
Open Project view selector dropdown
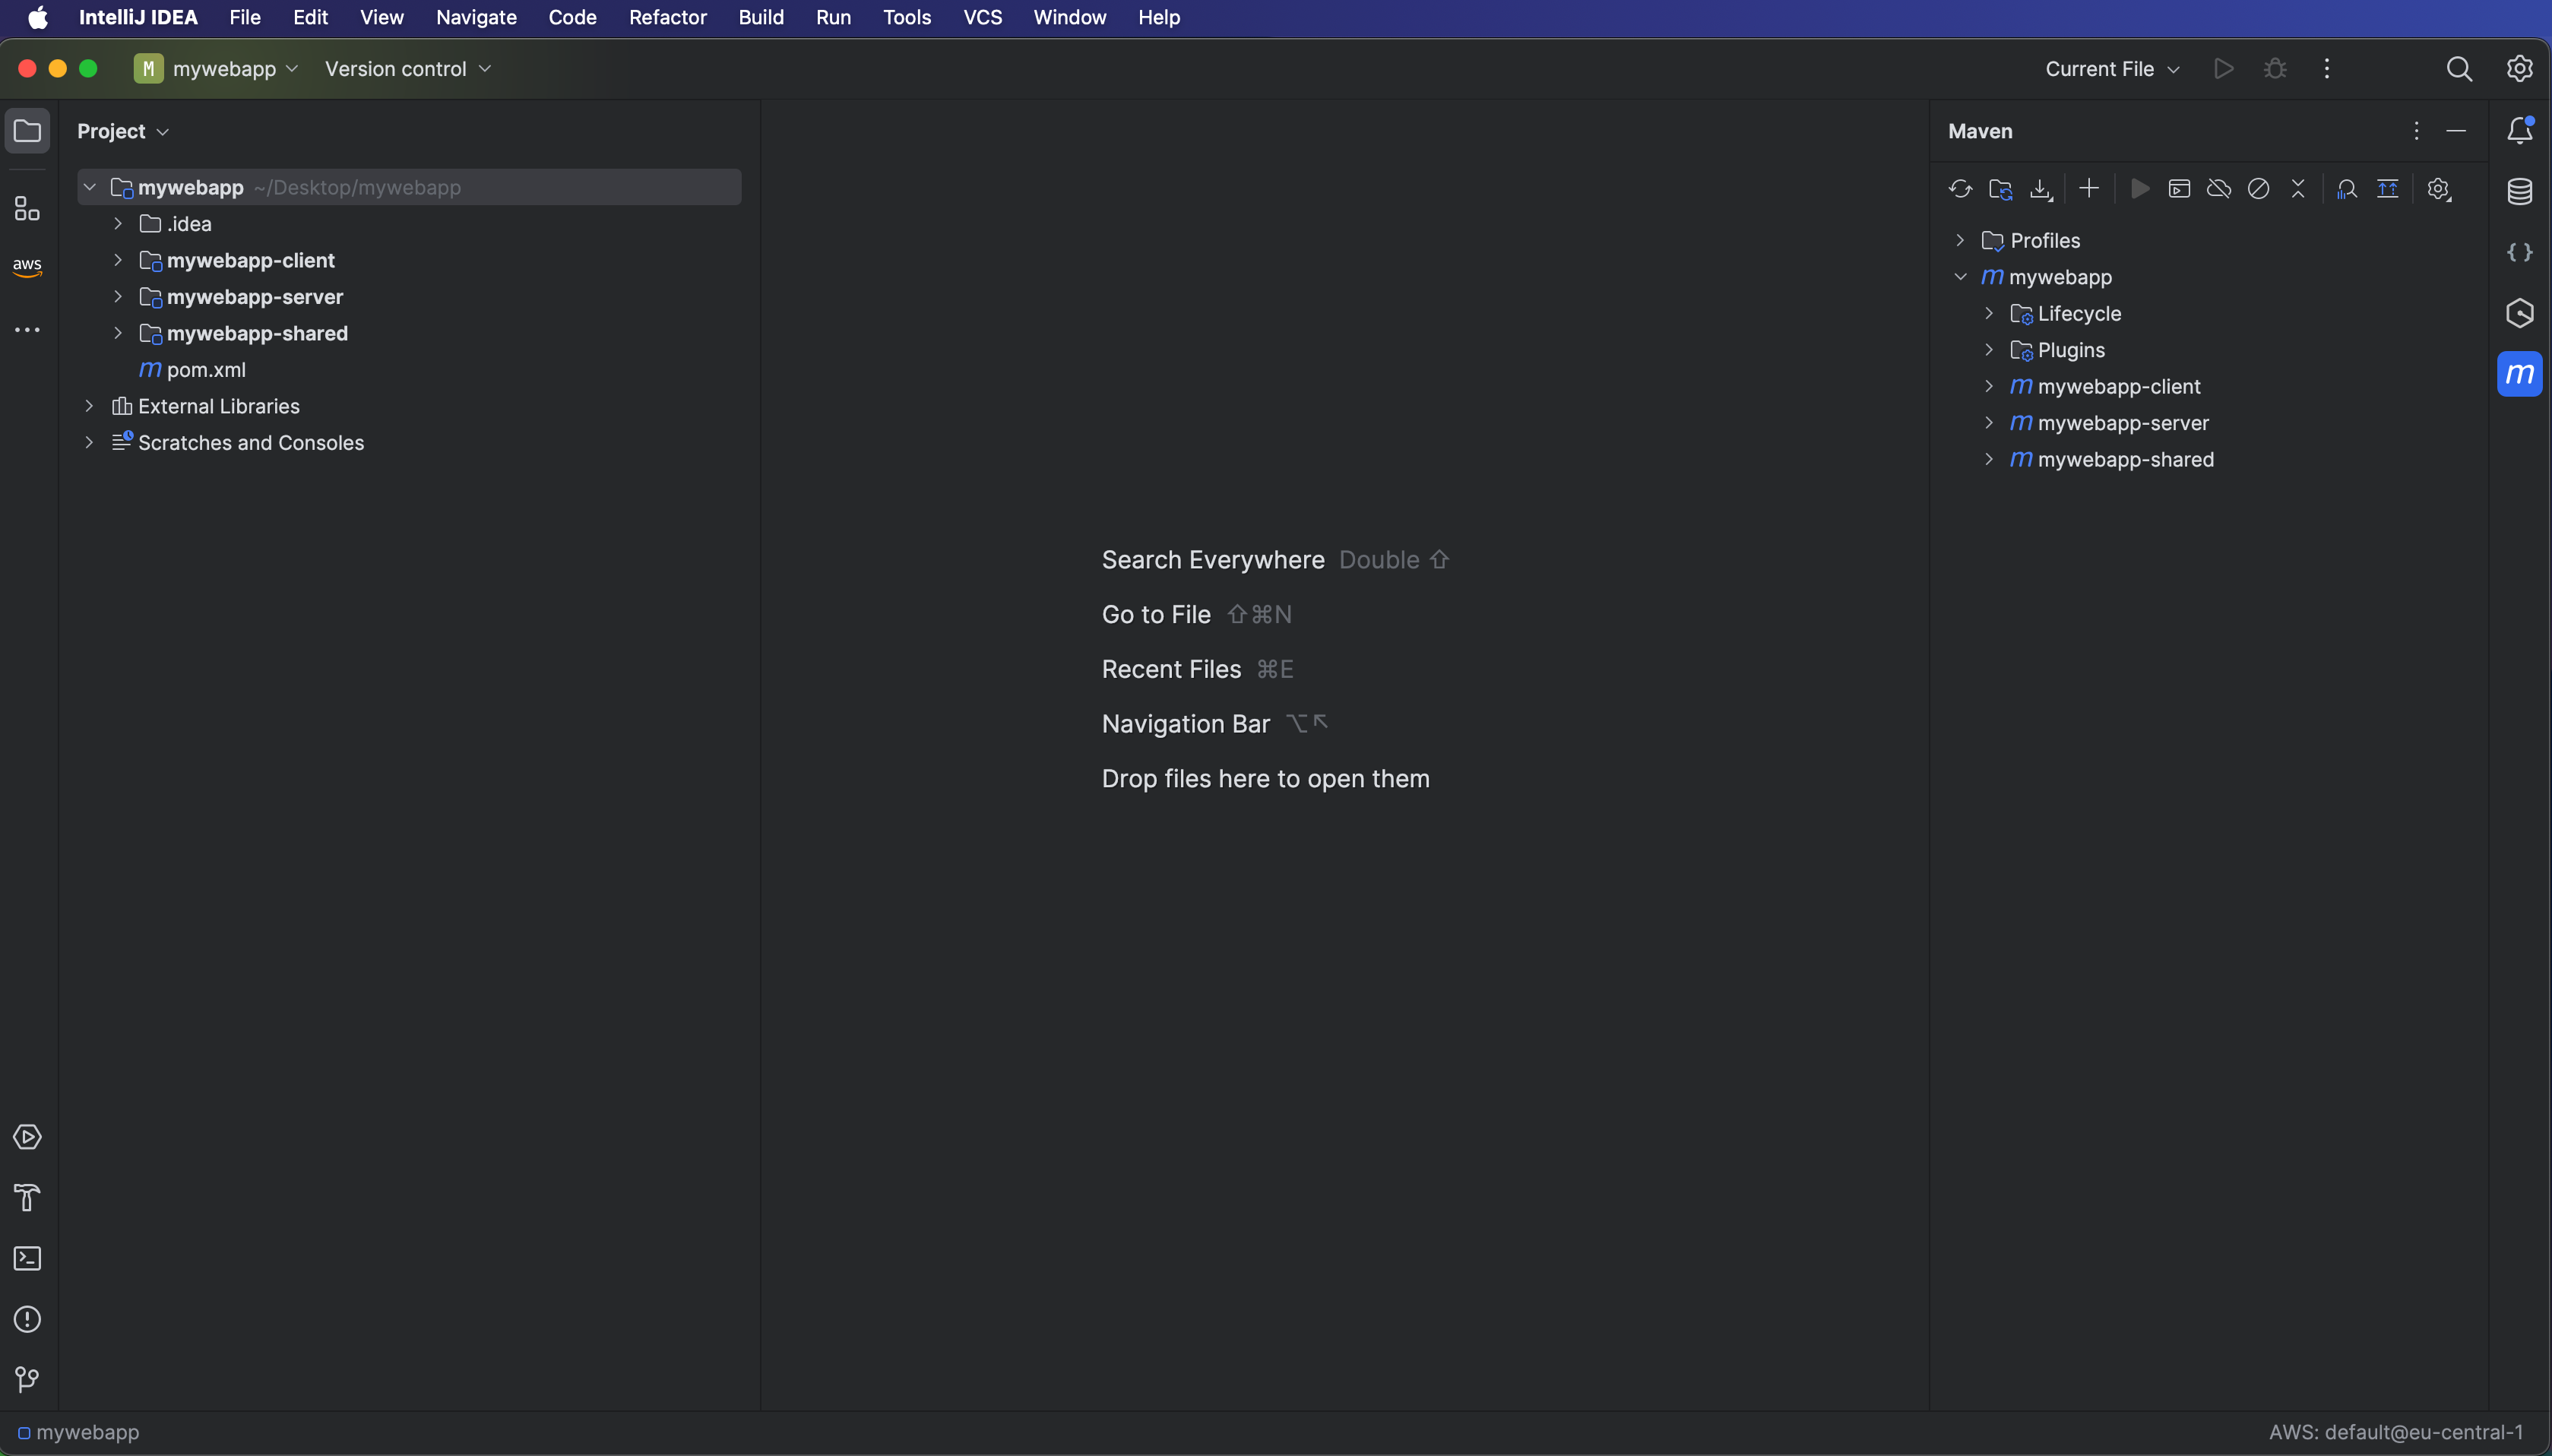123,131
